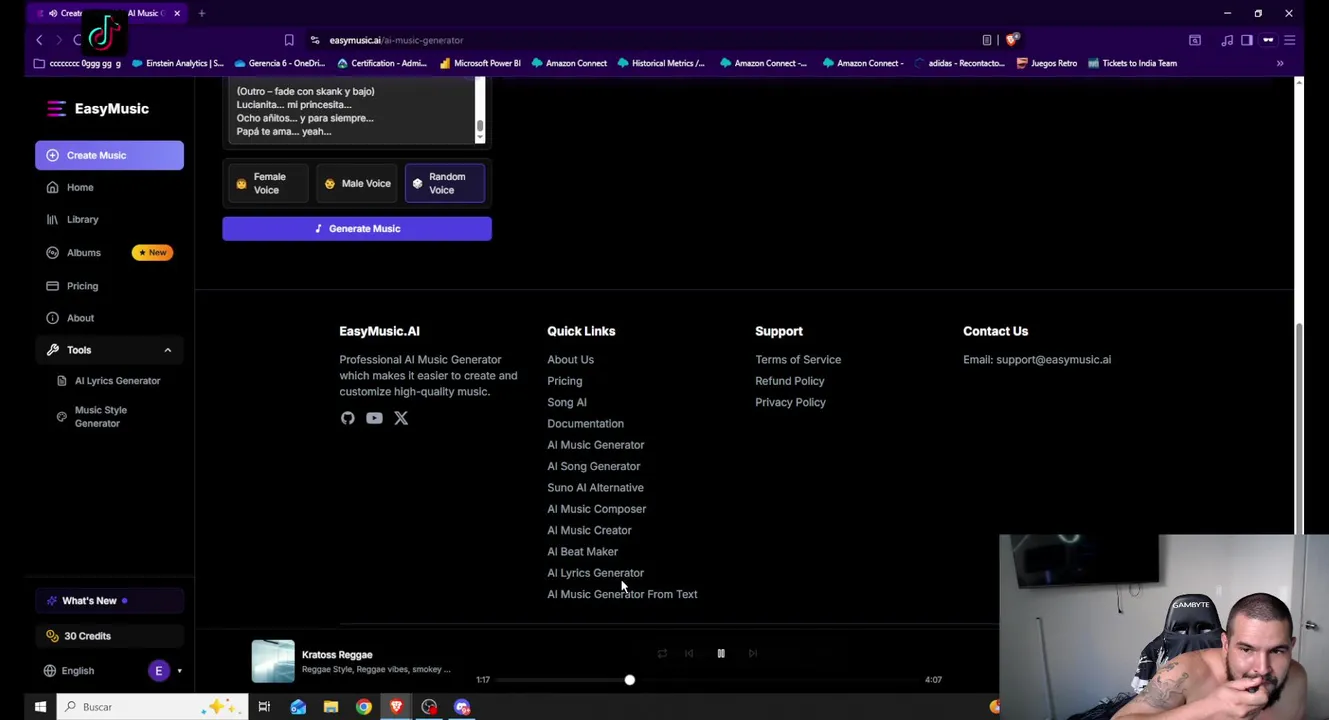Select Male Voice option
This screenshot has height=720, width=1329.
pos(357,184)
